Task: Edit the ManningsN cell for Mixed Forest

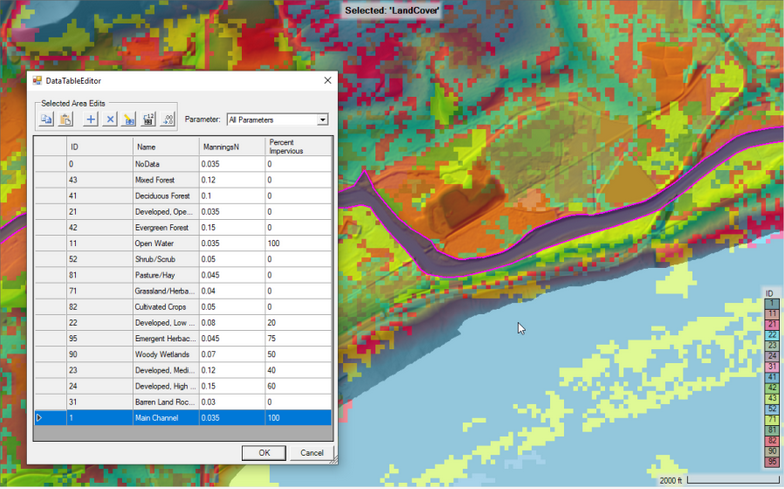Action: point(231,180)
